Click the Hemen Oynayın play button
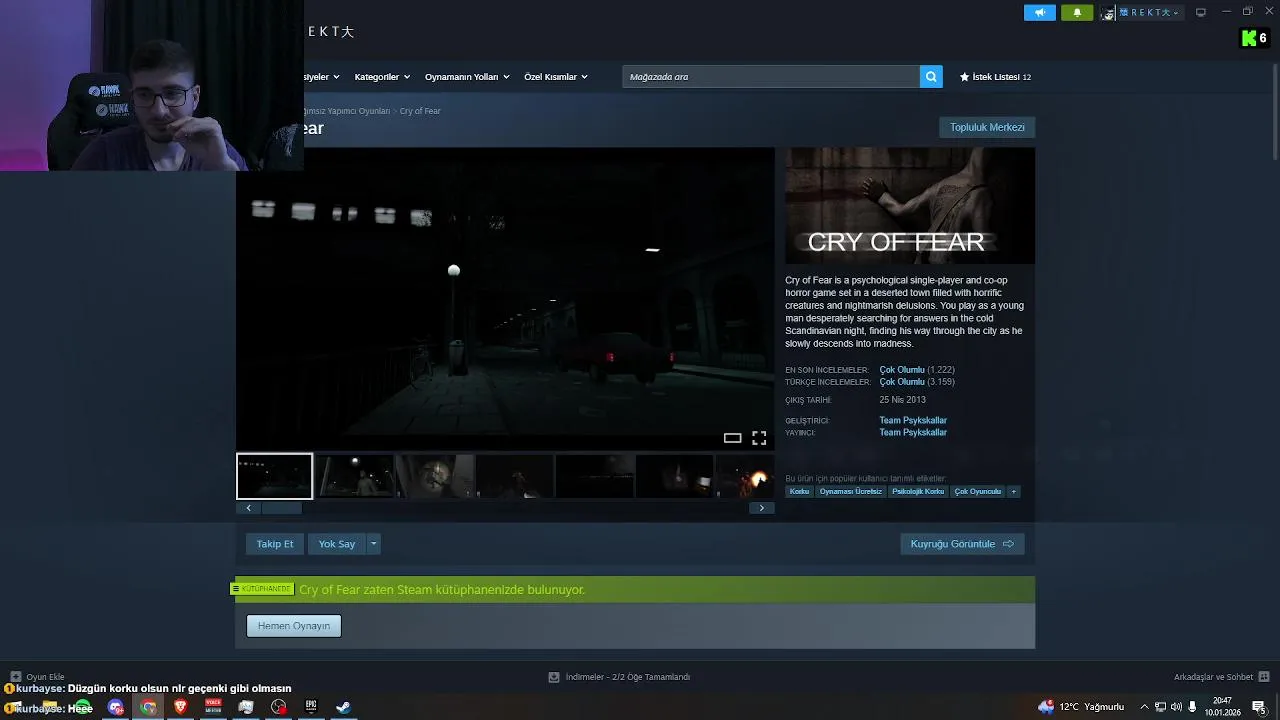Screen dimensions: 1280x720 [x=294, y=626]
